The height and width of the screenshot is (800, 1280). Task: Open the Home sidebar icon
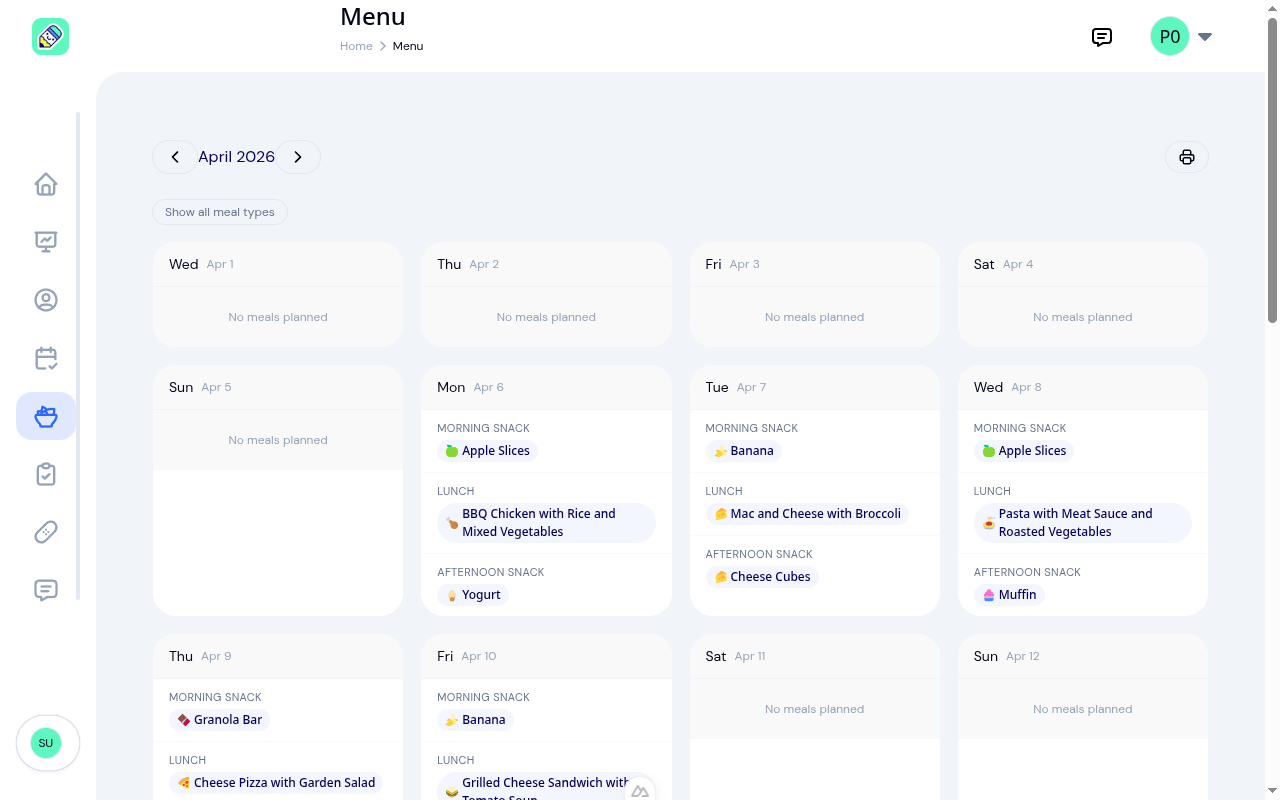(46, 184)
